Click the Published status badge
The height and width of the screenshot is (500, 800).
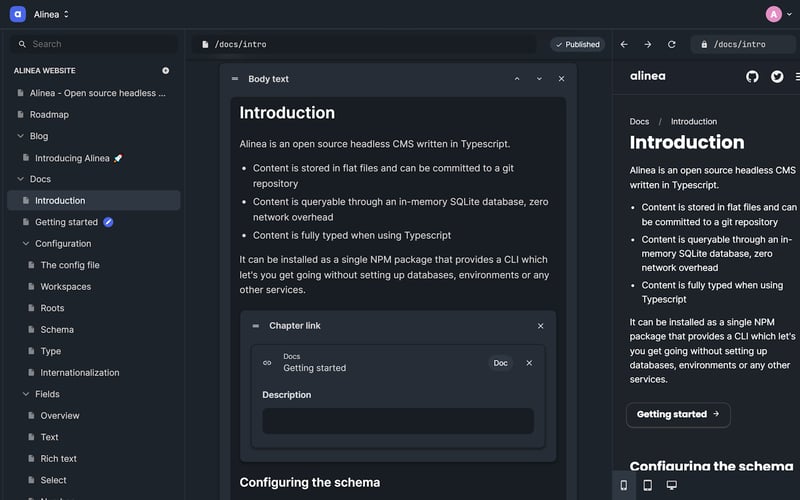tap(578, 44)
